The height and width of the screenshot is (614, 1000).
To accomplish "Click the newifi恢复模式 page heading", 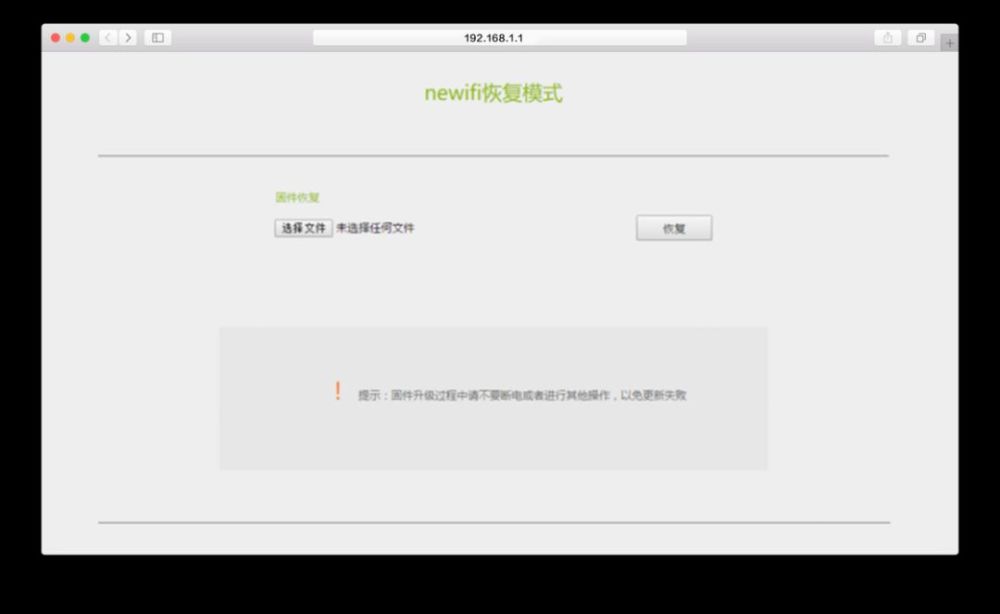I will coord(493,93).
